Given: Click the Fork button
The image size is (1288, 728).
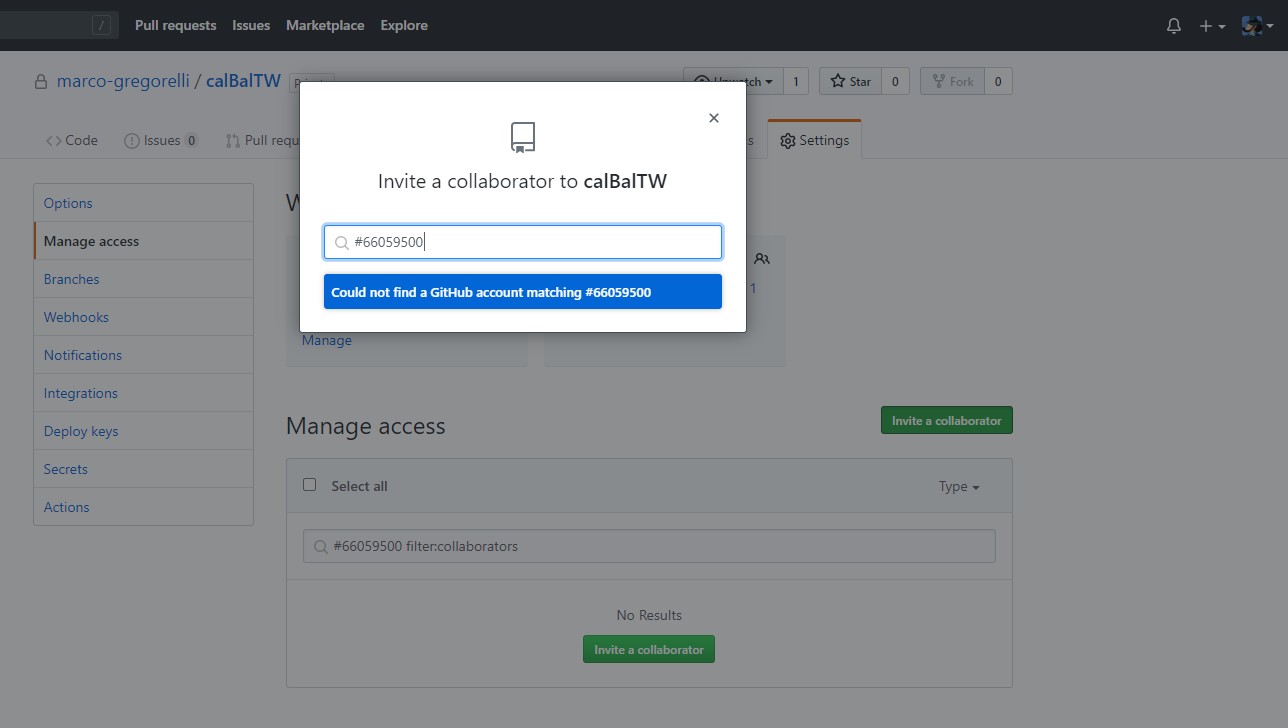Looking at the screenshot, I should 952,81.
